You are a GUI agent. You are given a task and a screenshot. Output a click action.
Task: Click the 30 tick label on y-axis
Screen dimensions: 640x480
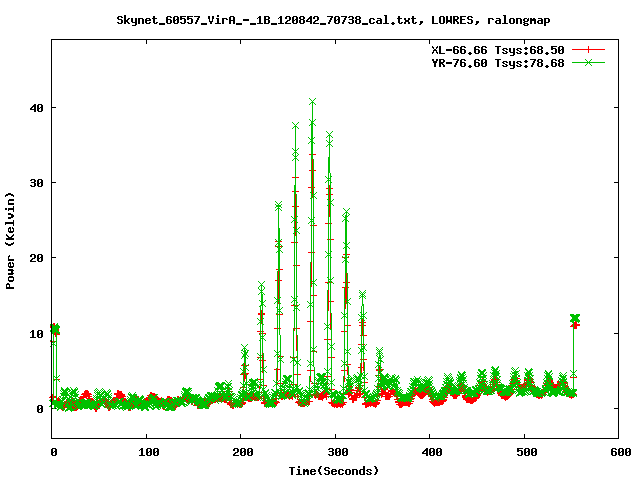click(37, 183)
